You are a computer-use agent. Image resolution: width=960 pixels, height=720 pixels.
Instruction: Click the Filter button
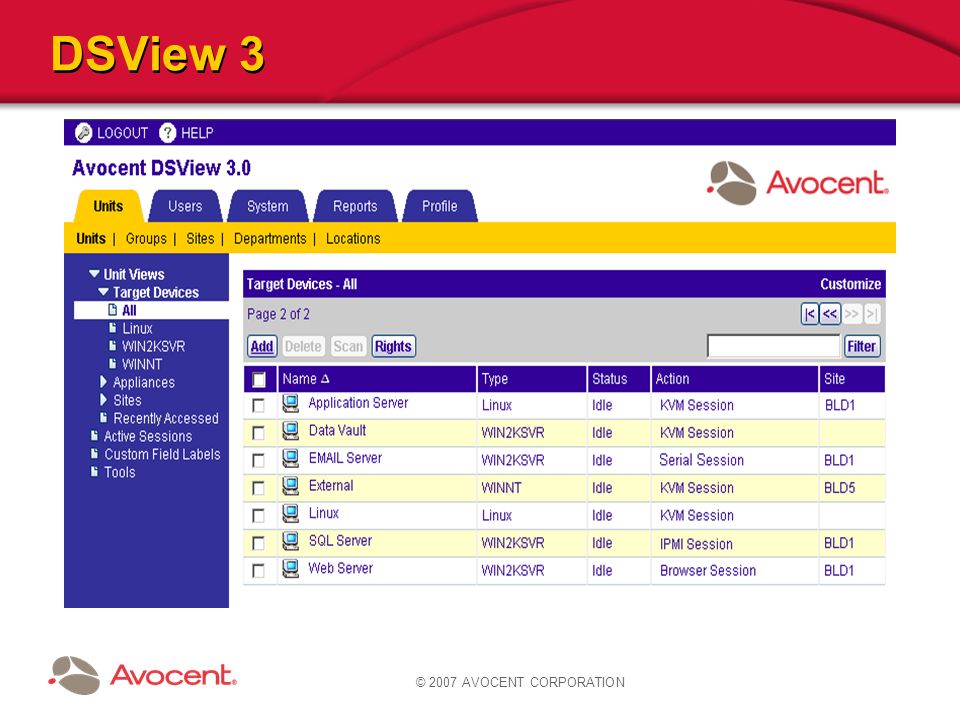click(861, 347)
